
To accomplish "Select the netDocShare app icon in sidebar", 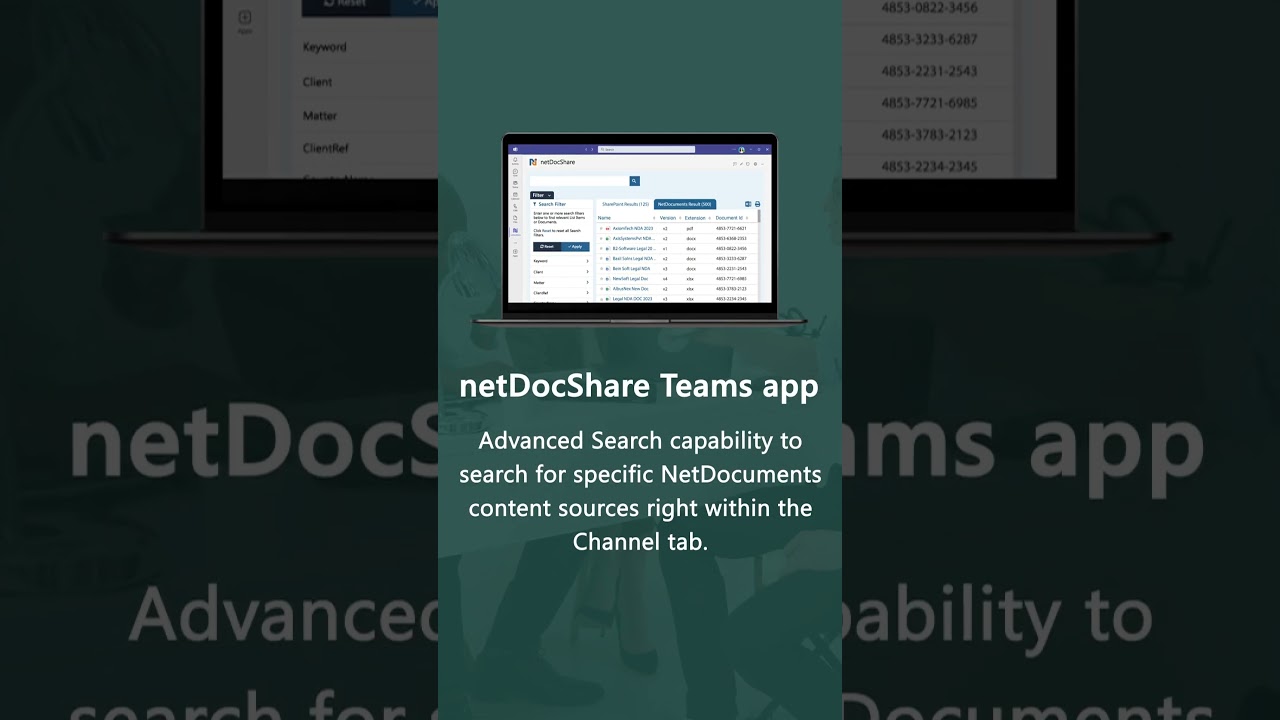I will pos(515,231).
